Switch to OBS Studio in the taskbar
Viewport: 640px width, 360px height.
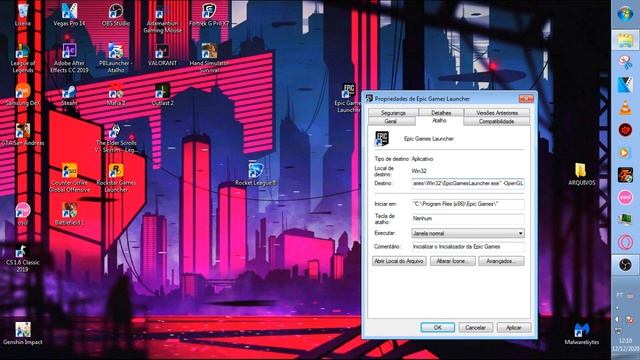625,264
